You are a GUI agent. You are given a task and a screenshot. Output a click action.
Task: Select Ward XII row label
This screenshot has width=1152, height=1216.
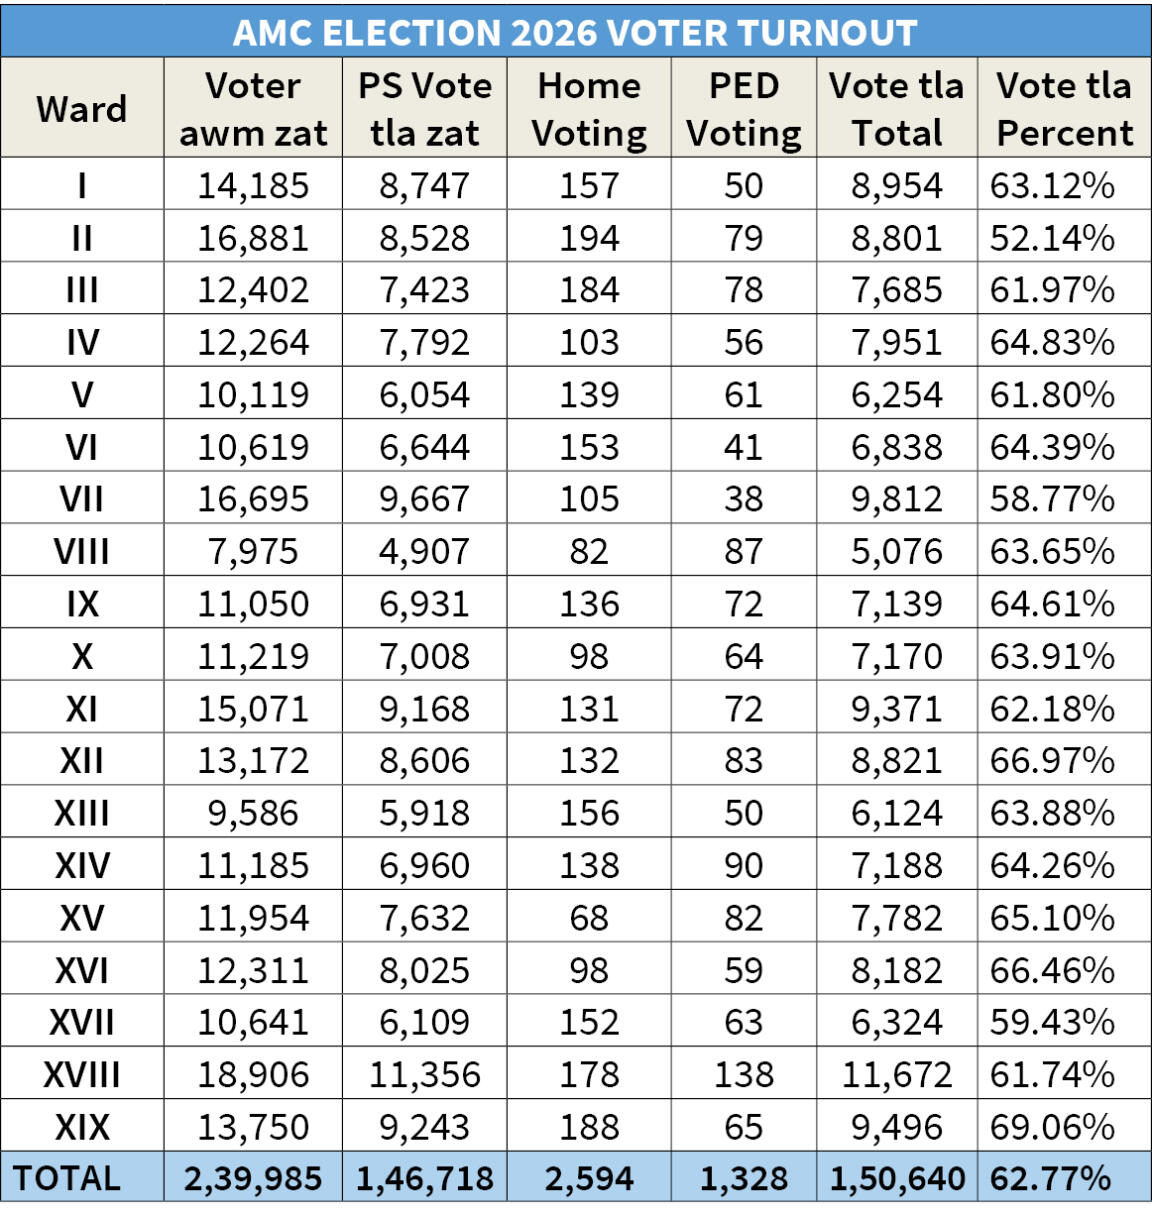coord(82,761)
